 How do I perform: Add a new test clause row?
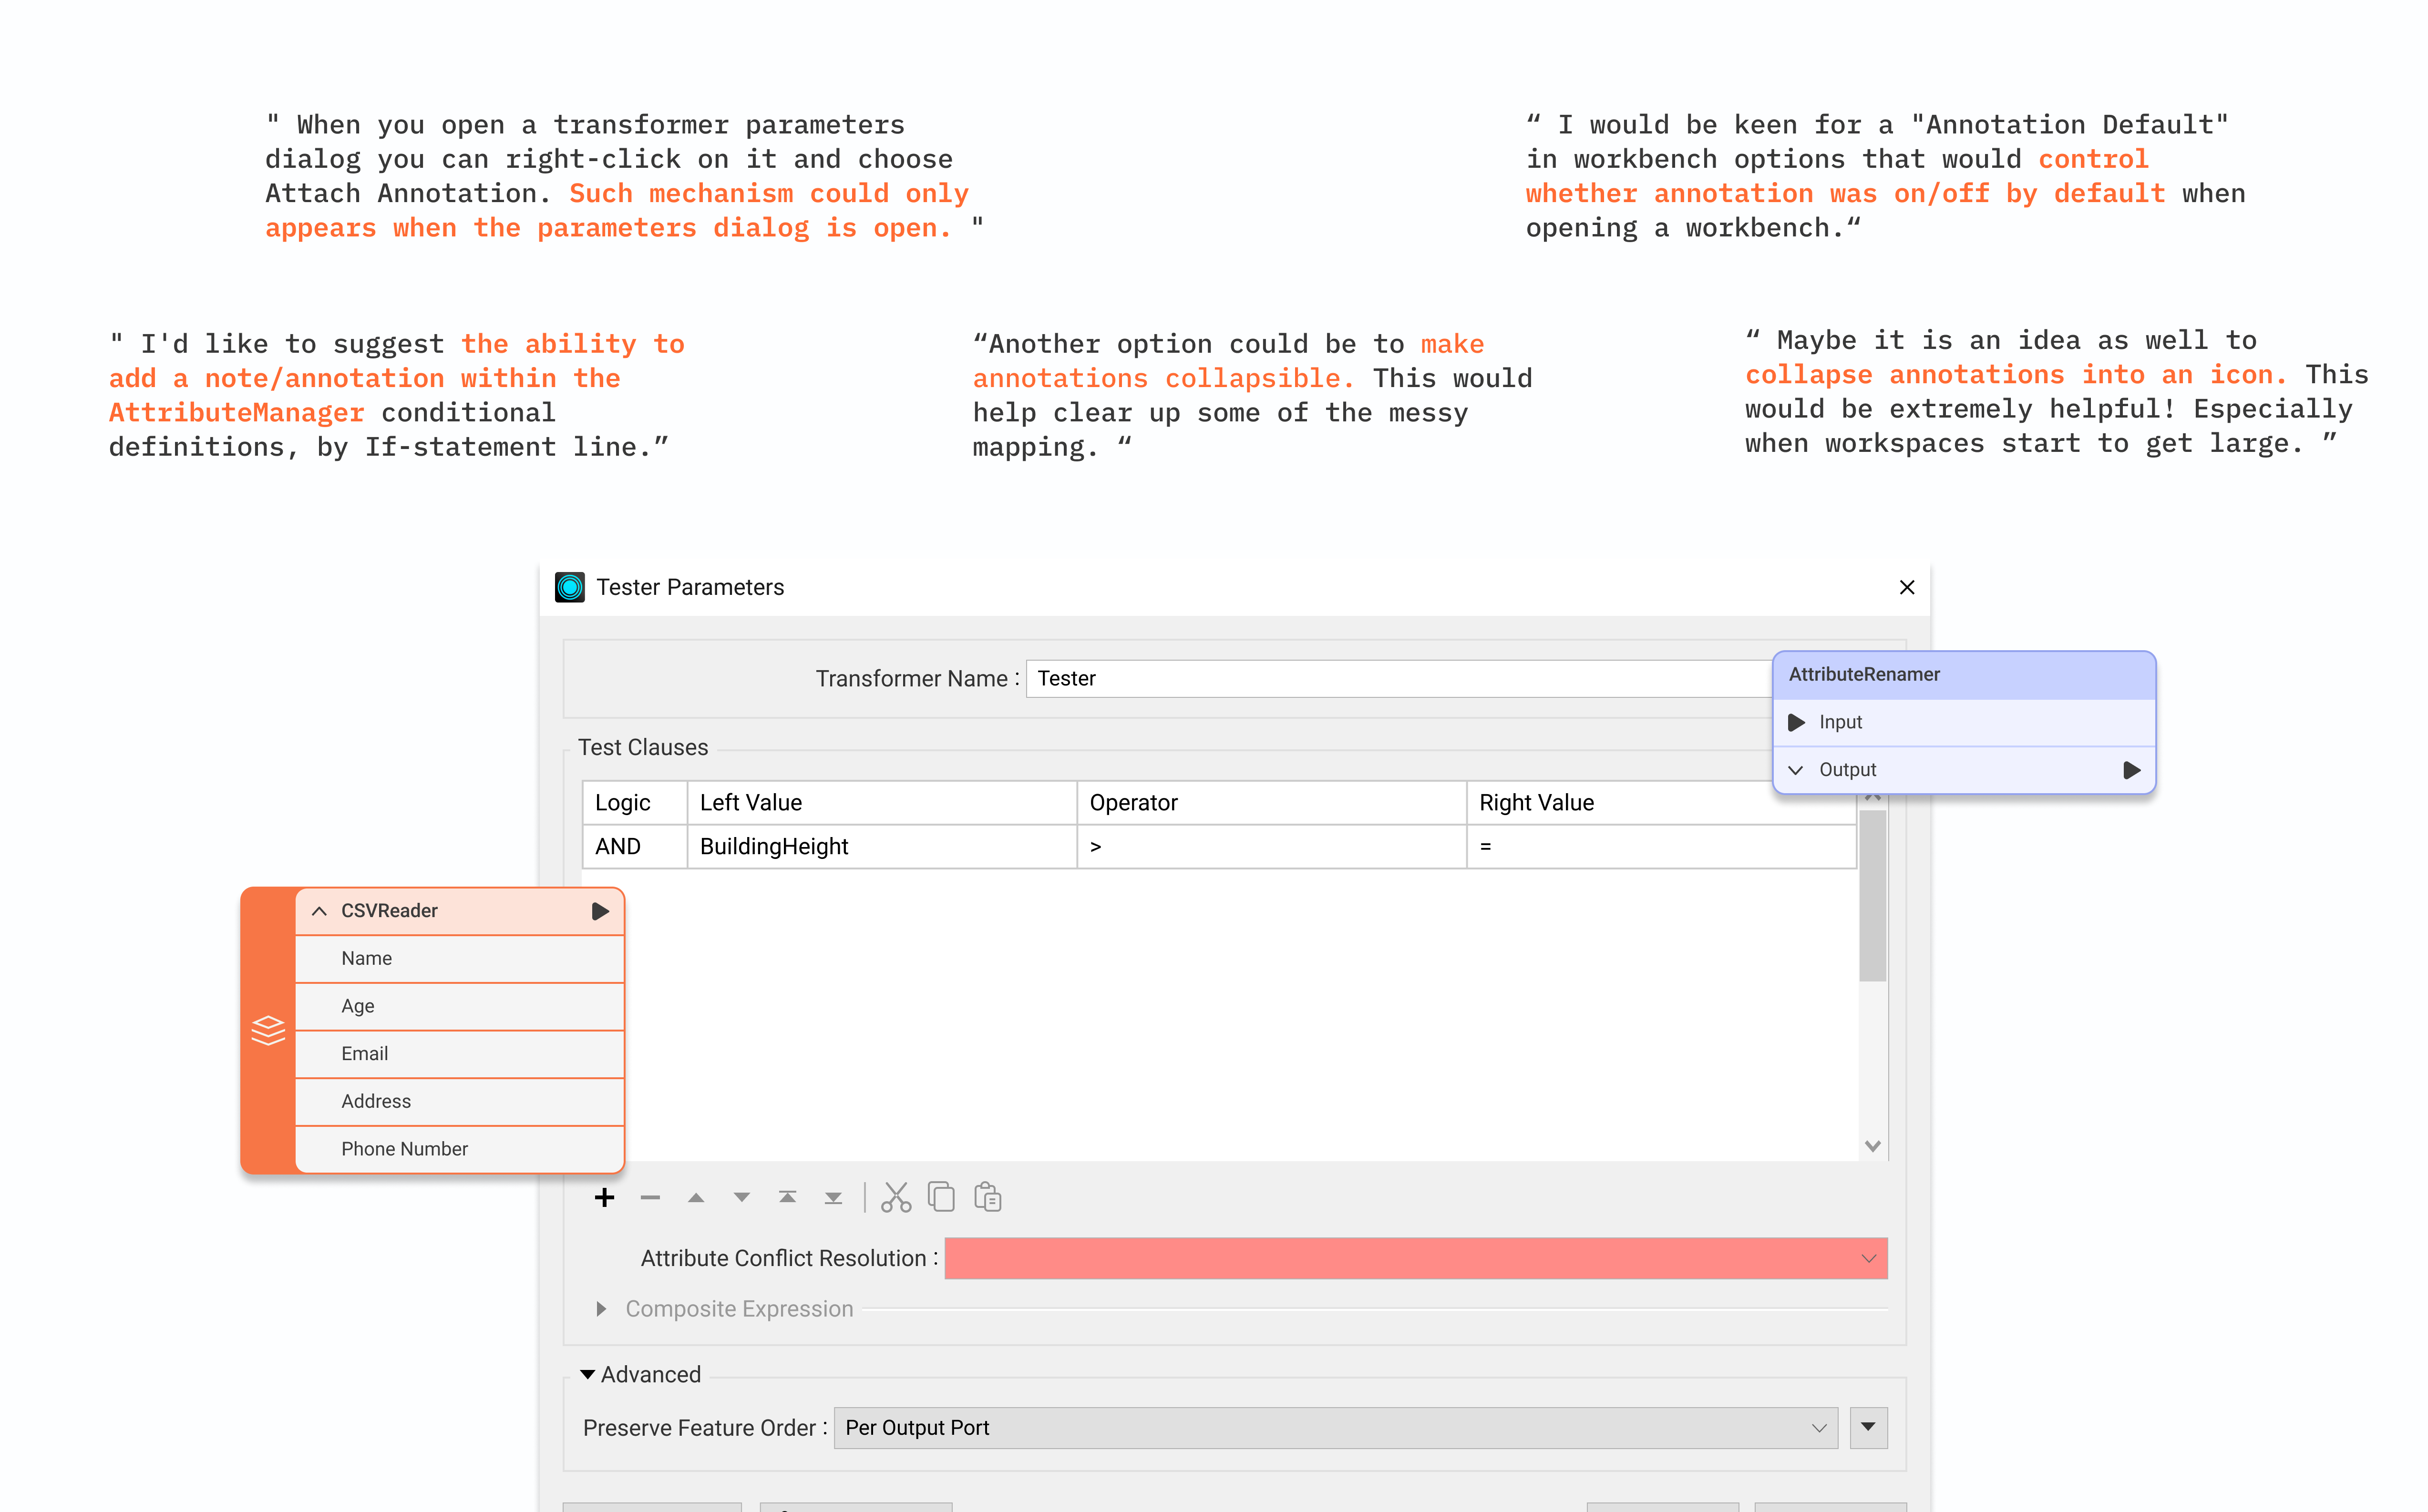pyautogui.click(x=604, y=1197)
